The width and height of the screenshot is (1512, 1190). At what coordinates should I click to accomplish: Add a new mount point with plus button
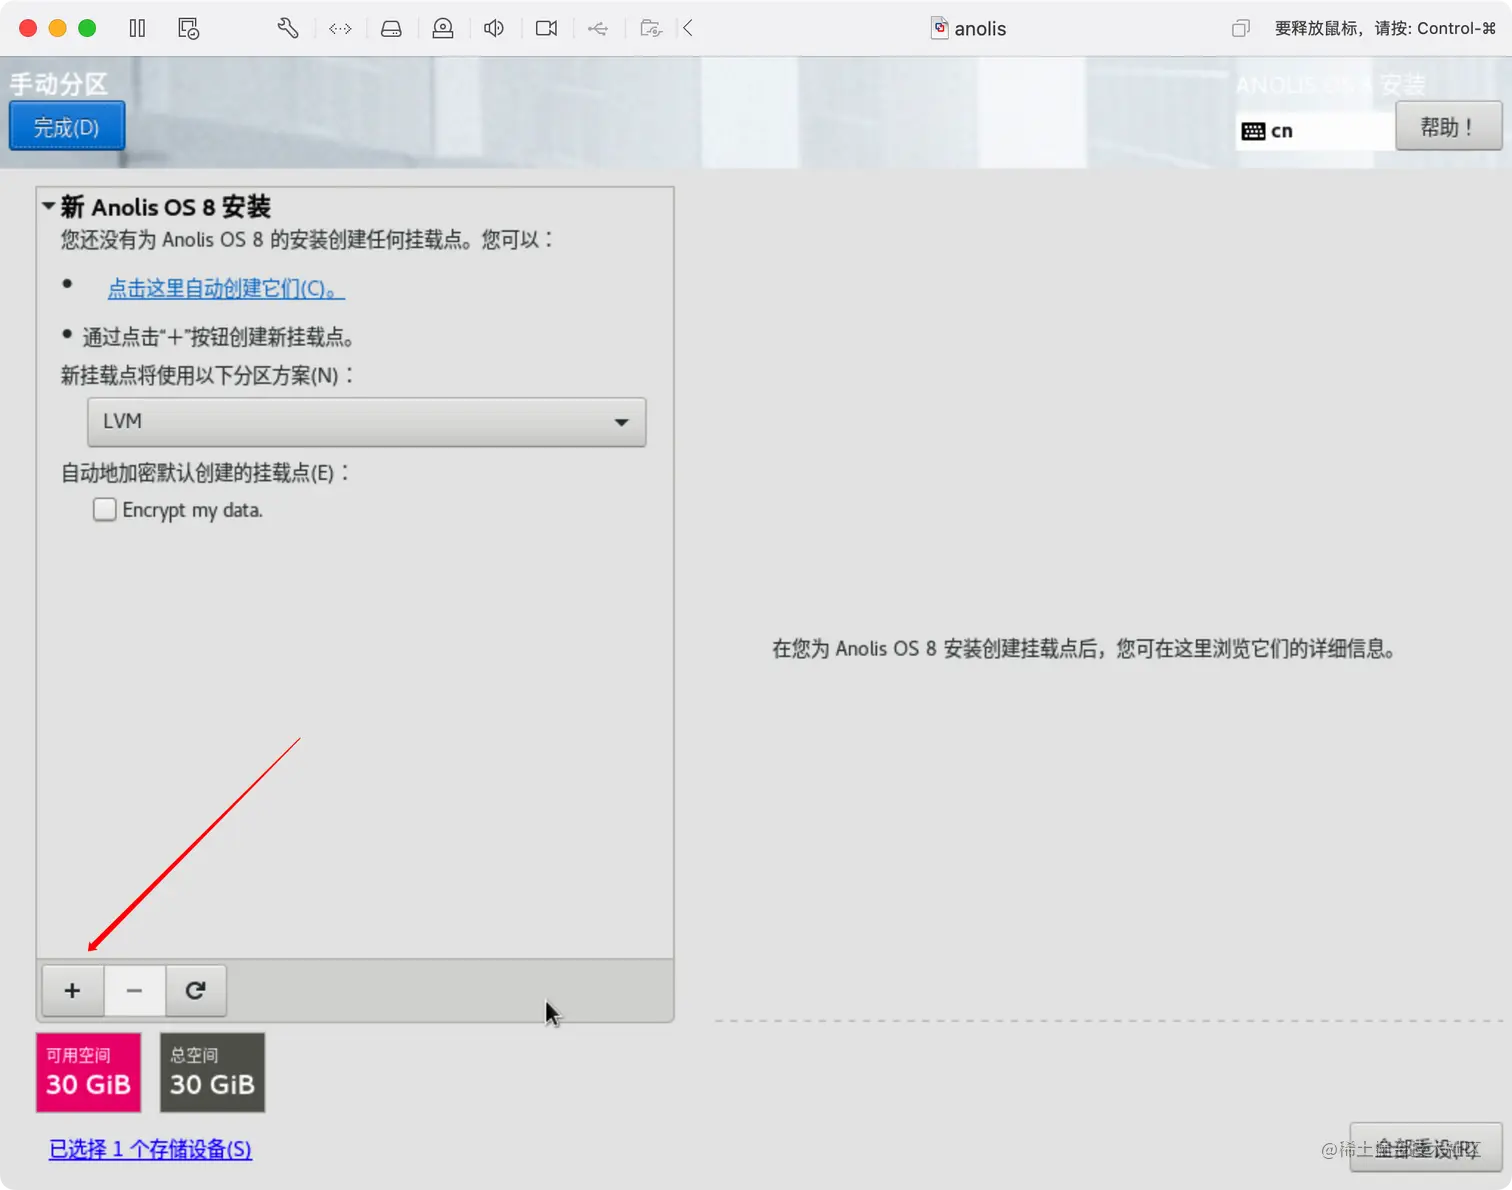(73, 990)
